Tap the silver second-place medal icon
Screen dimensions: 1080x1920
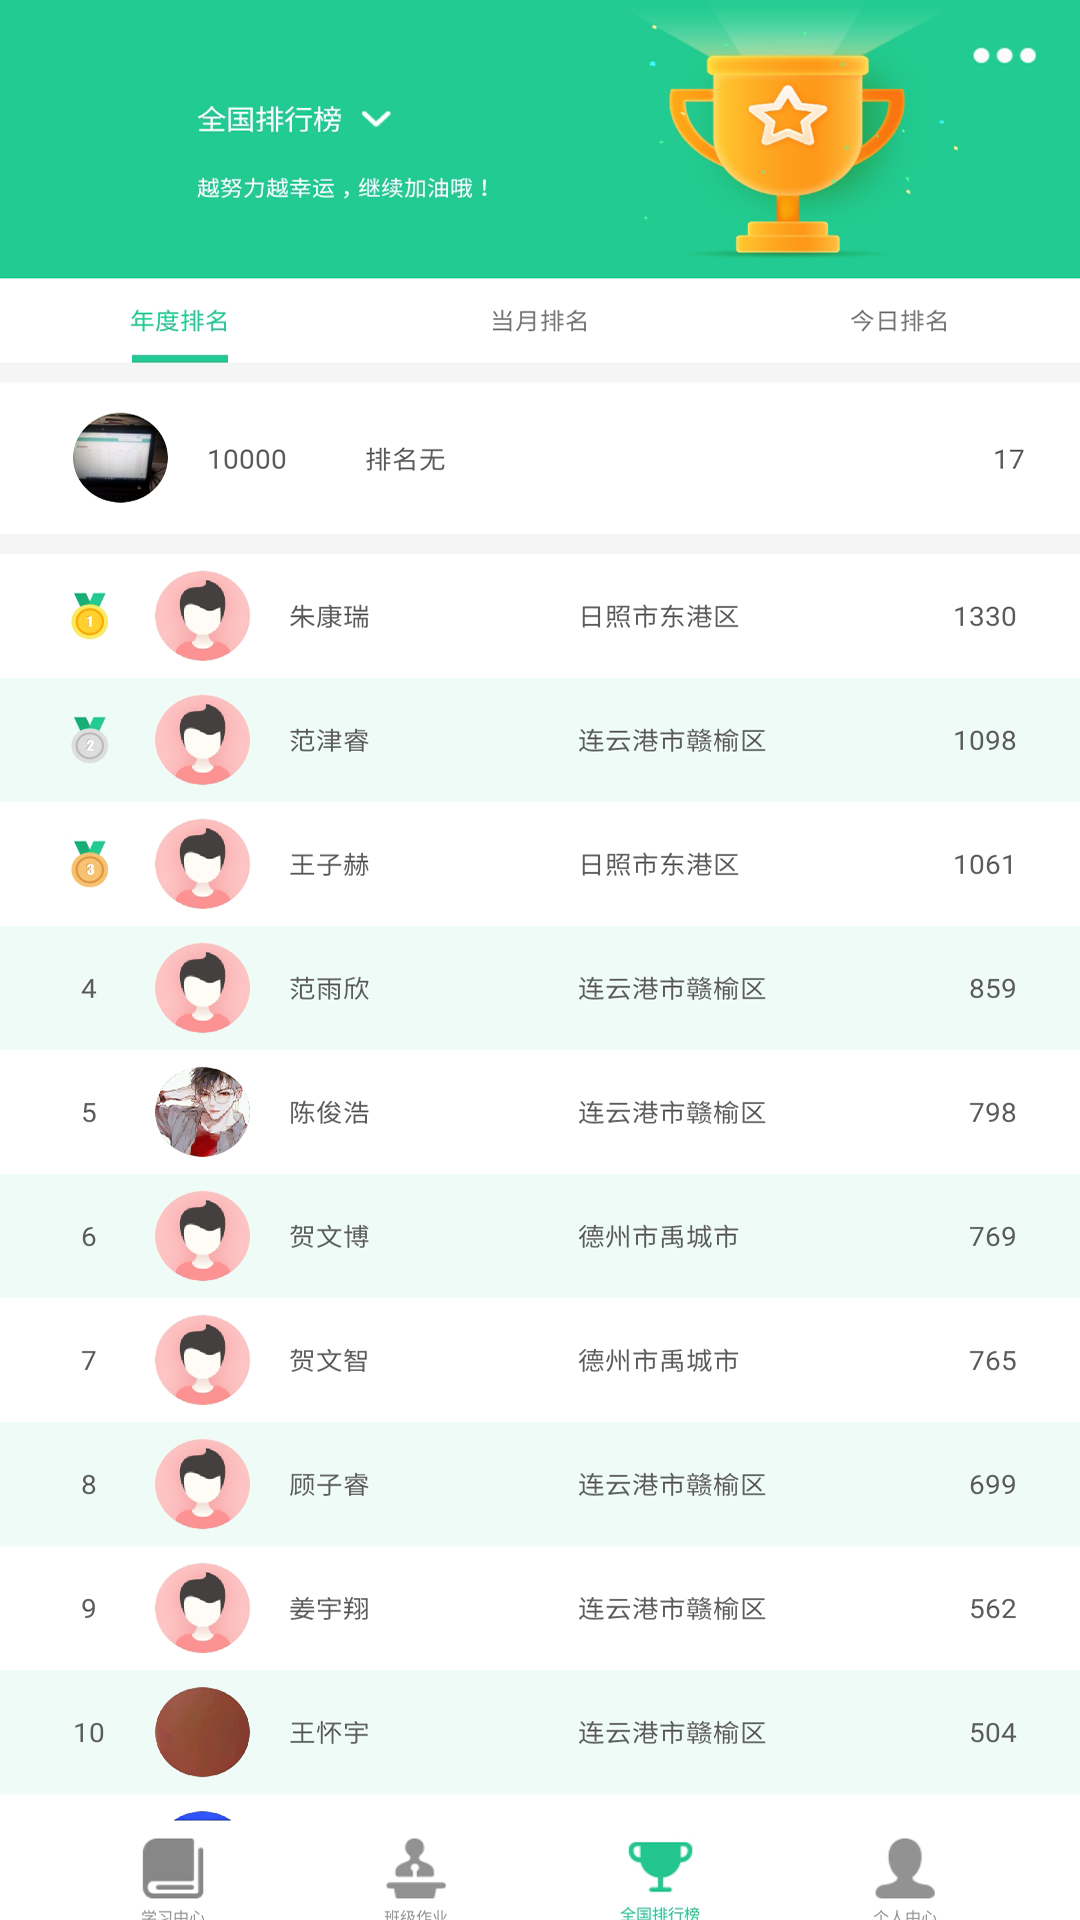90,740
